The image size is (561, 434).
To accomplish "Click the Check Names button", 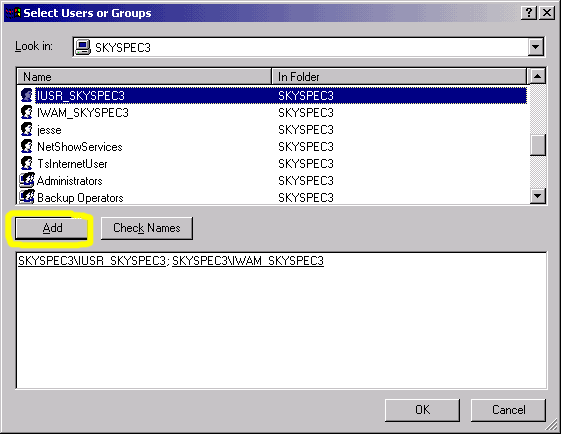I will (x=147, y=228).
